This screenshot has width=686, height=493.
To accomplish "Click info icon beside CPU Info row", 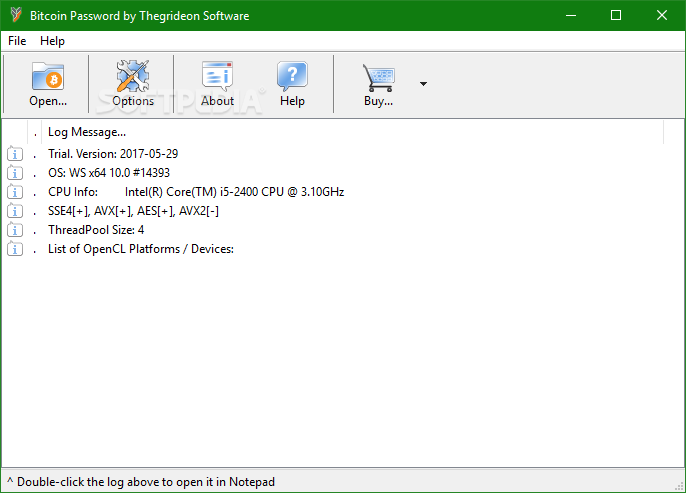I will point(15,192).
